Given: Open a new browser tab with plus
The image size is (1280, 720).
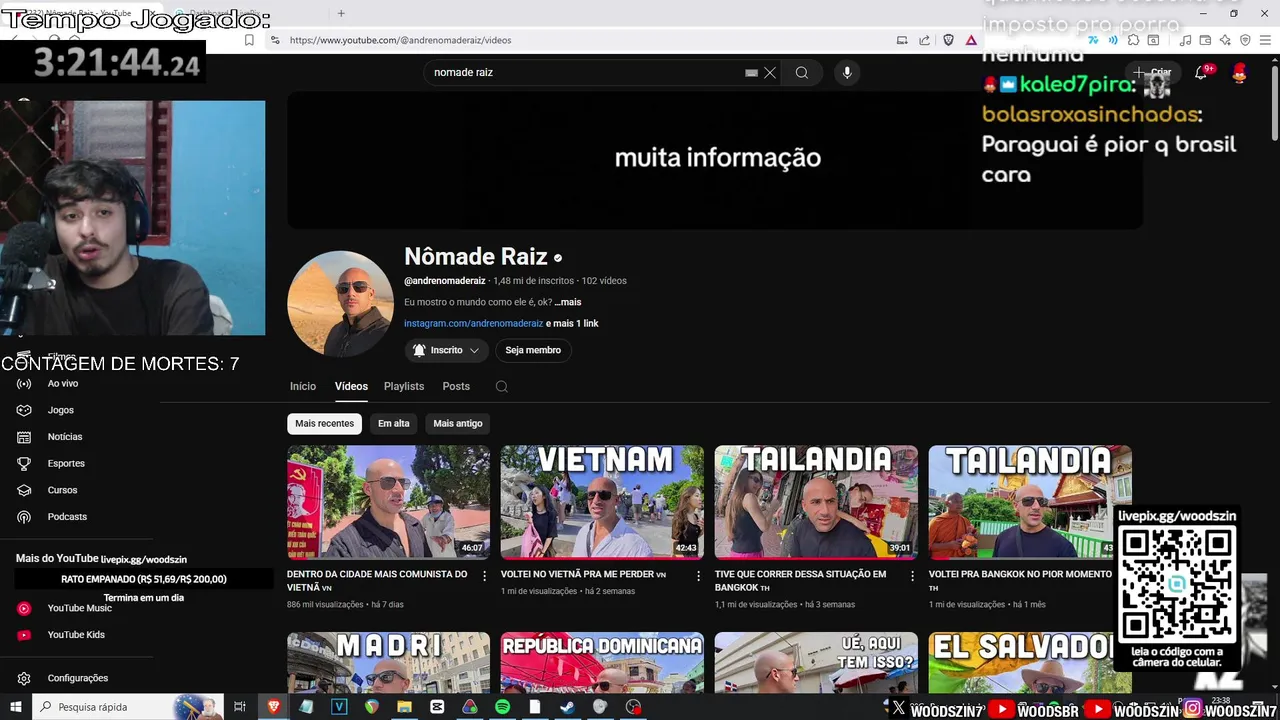Looking at the screenshot, I should [341, 13].
